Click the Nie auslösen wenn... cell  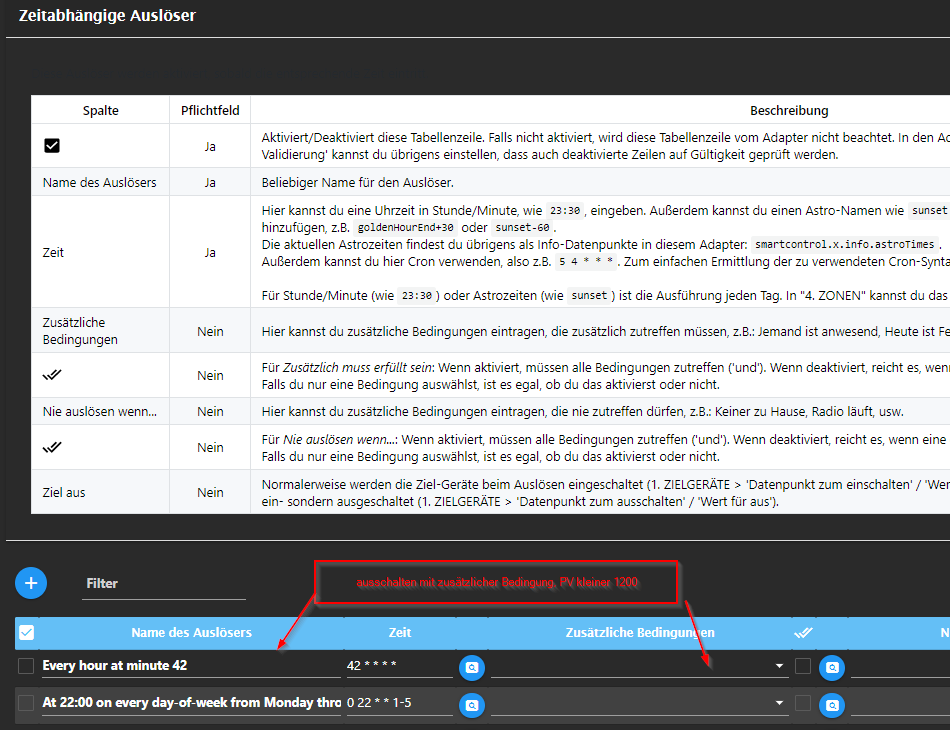pos(101,411)
